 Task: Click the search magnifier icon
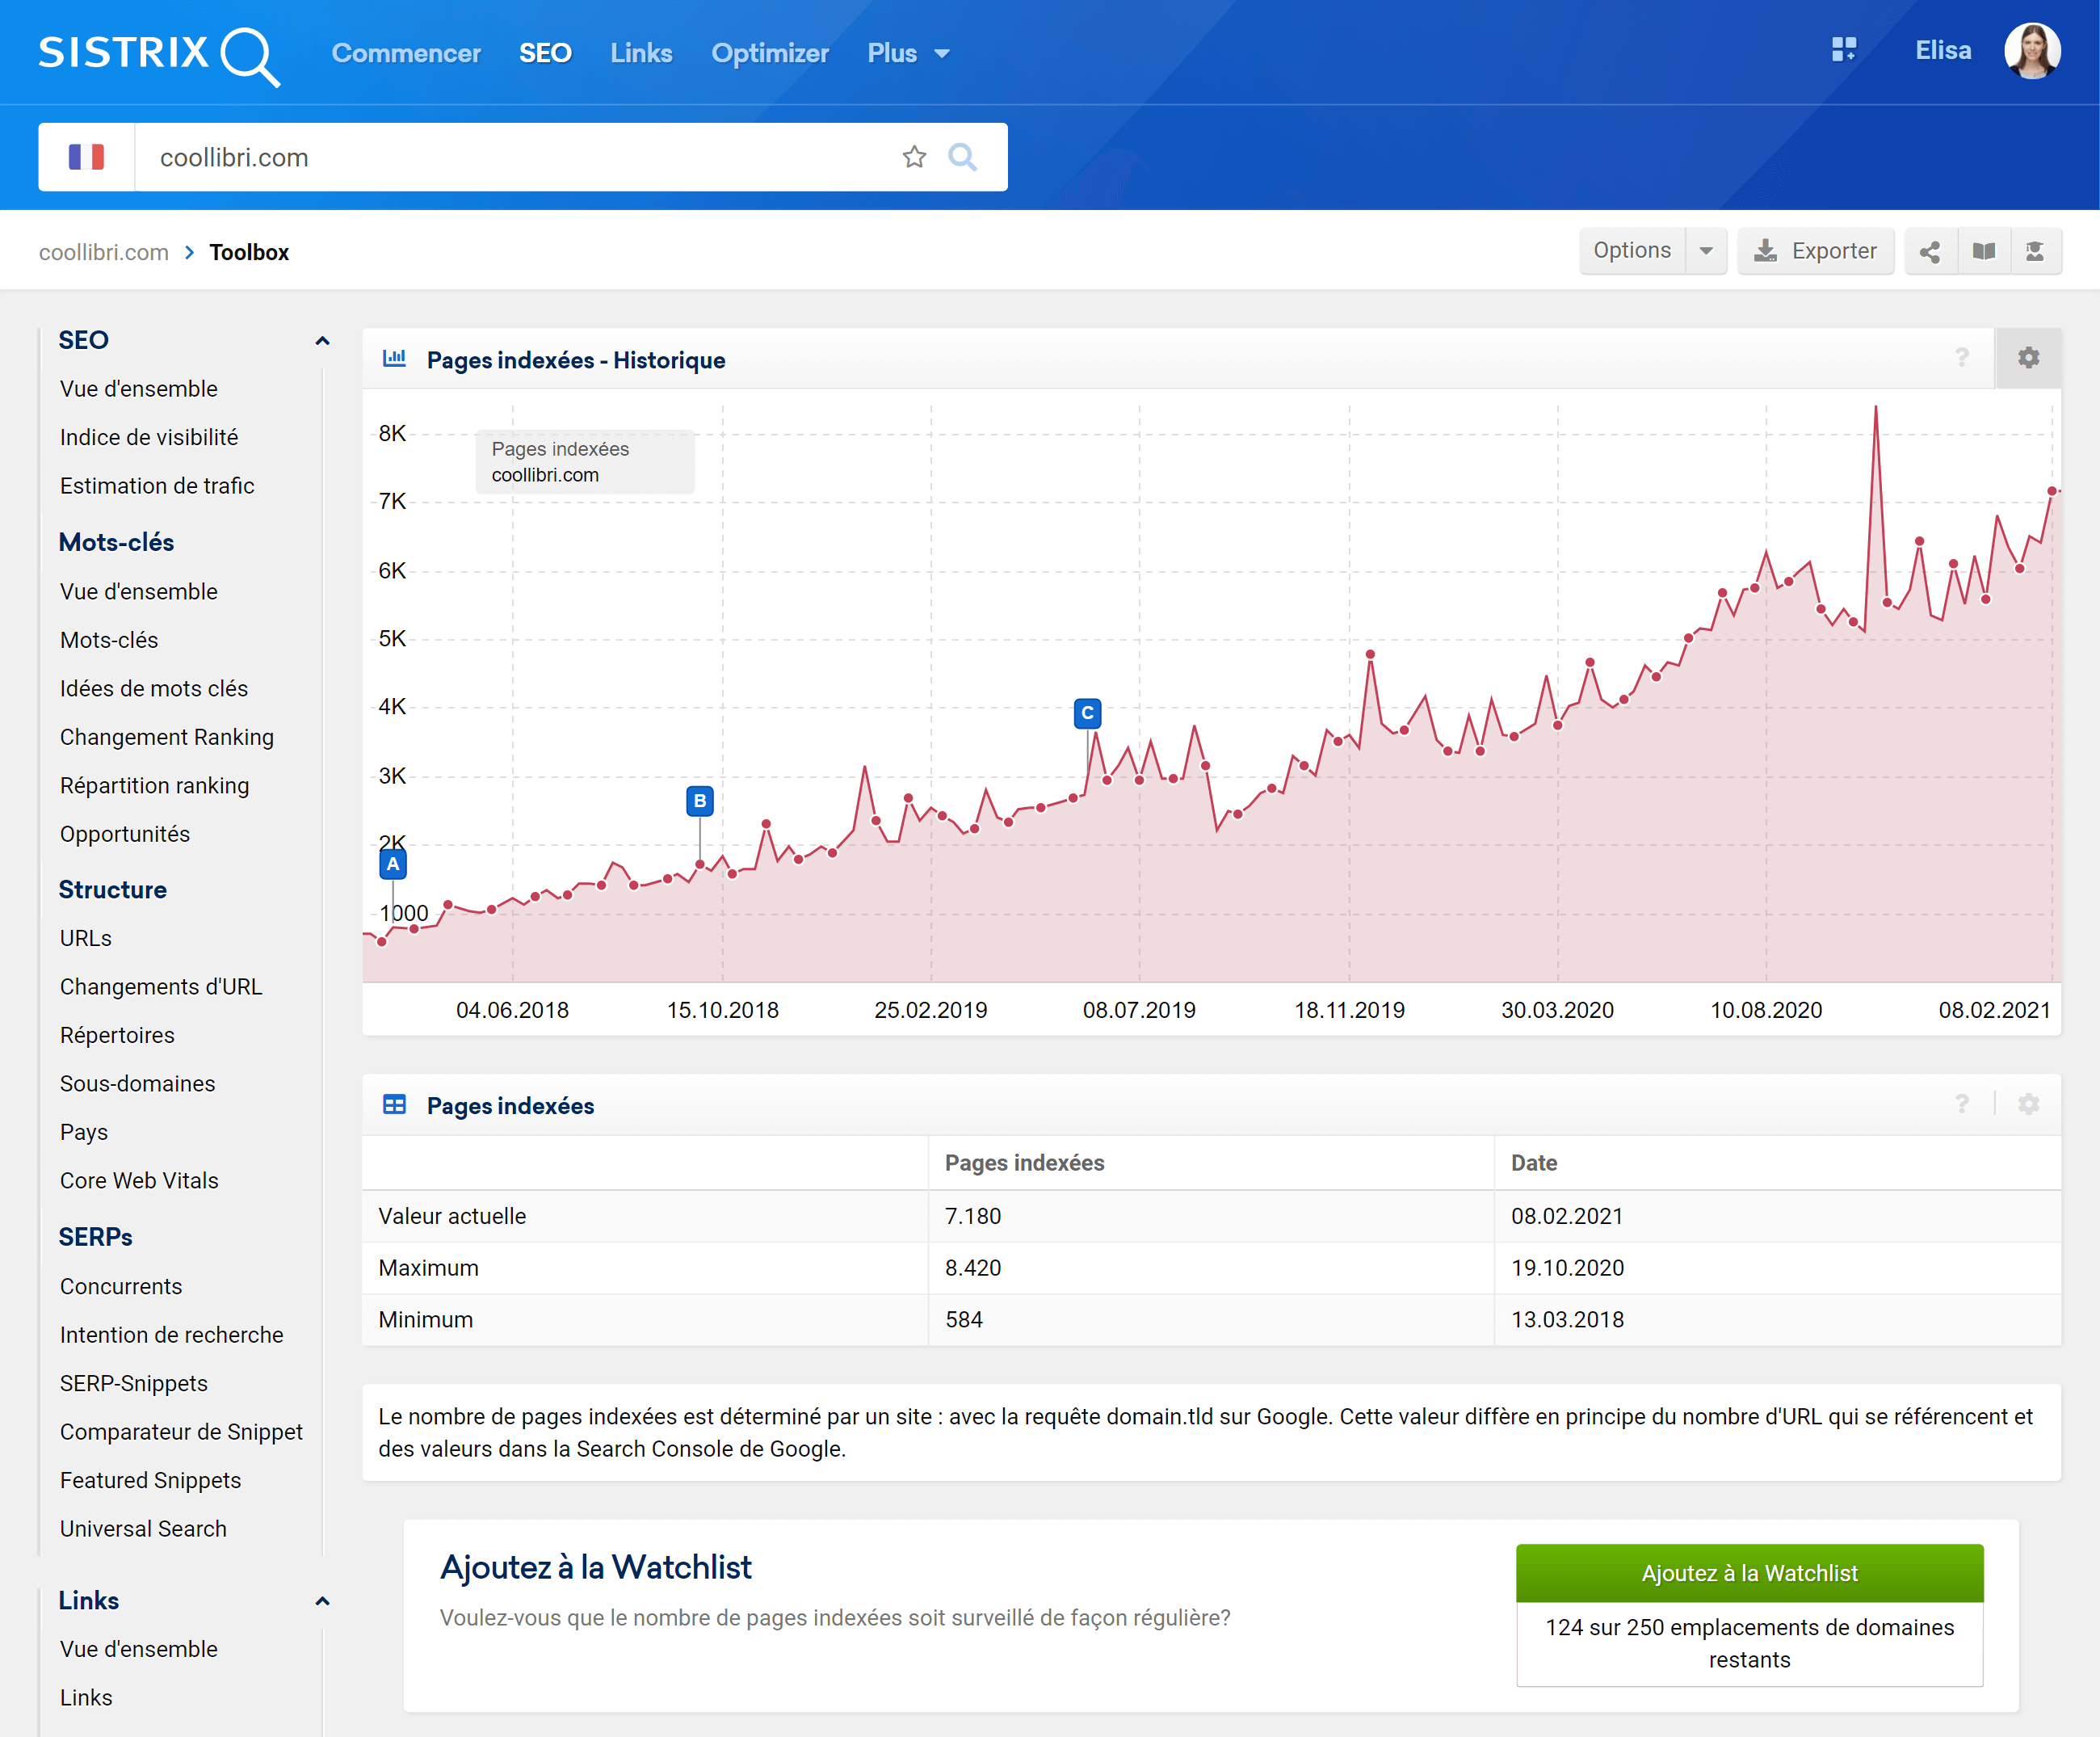[x=962, y=157]
